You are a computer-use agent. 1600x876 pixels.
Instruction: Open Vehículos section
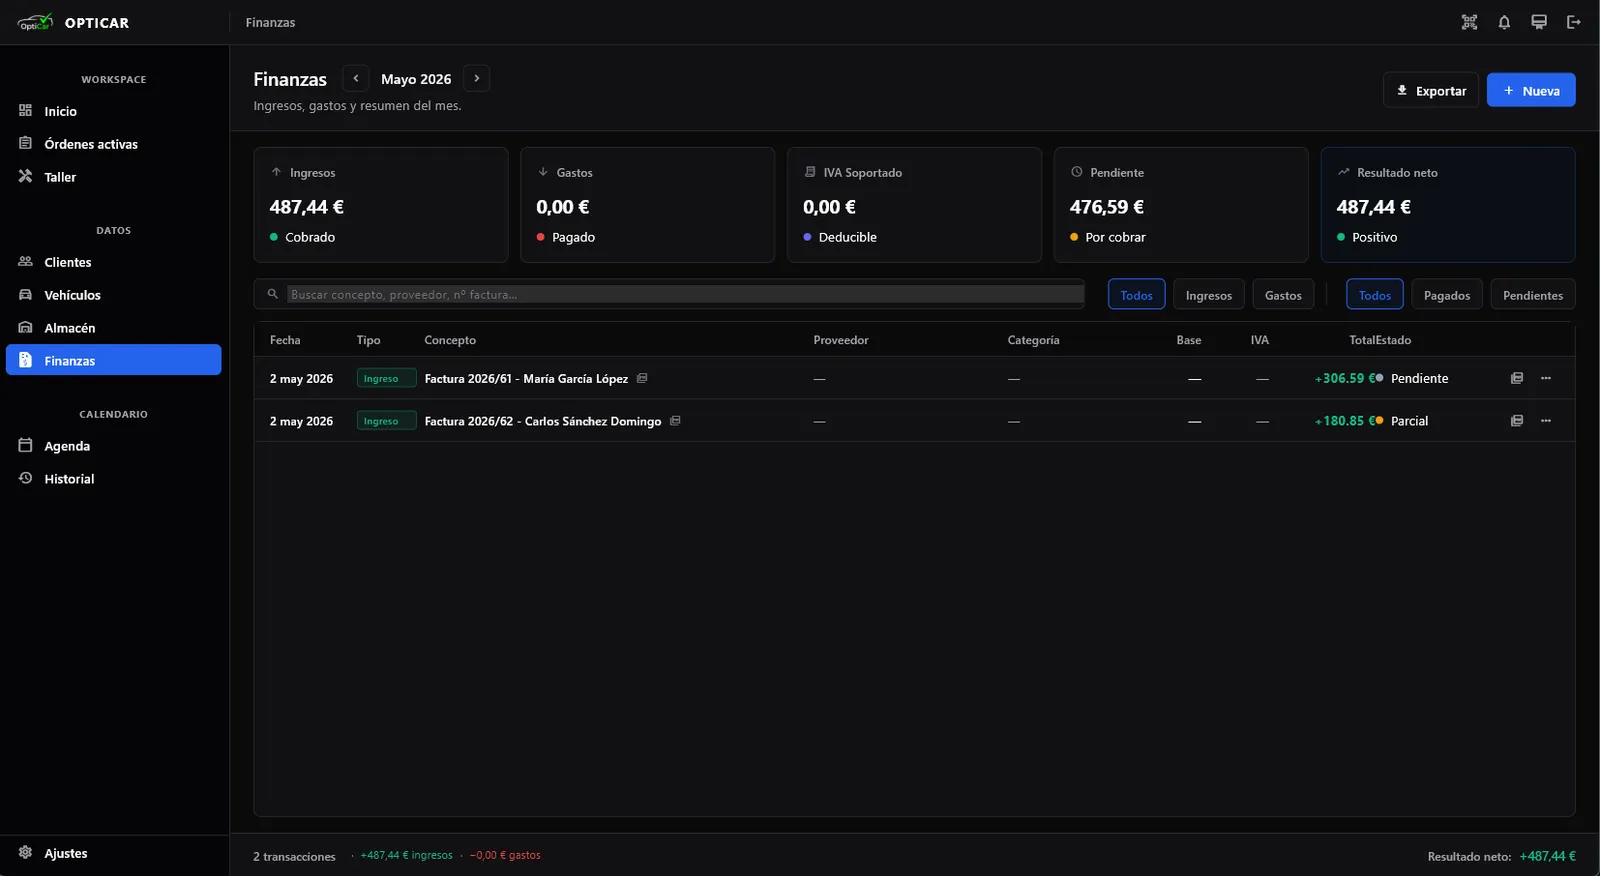click(114, 295)
